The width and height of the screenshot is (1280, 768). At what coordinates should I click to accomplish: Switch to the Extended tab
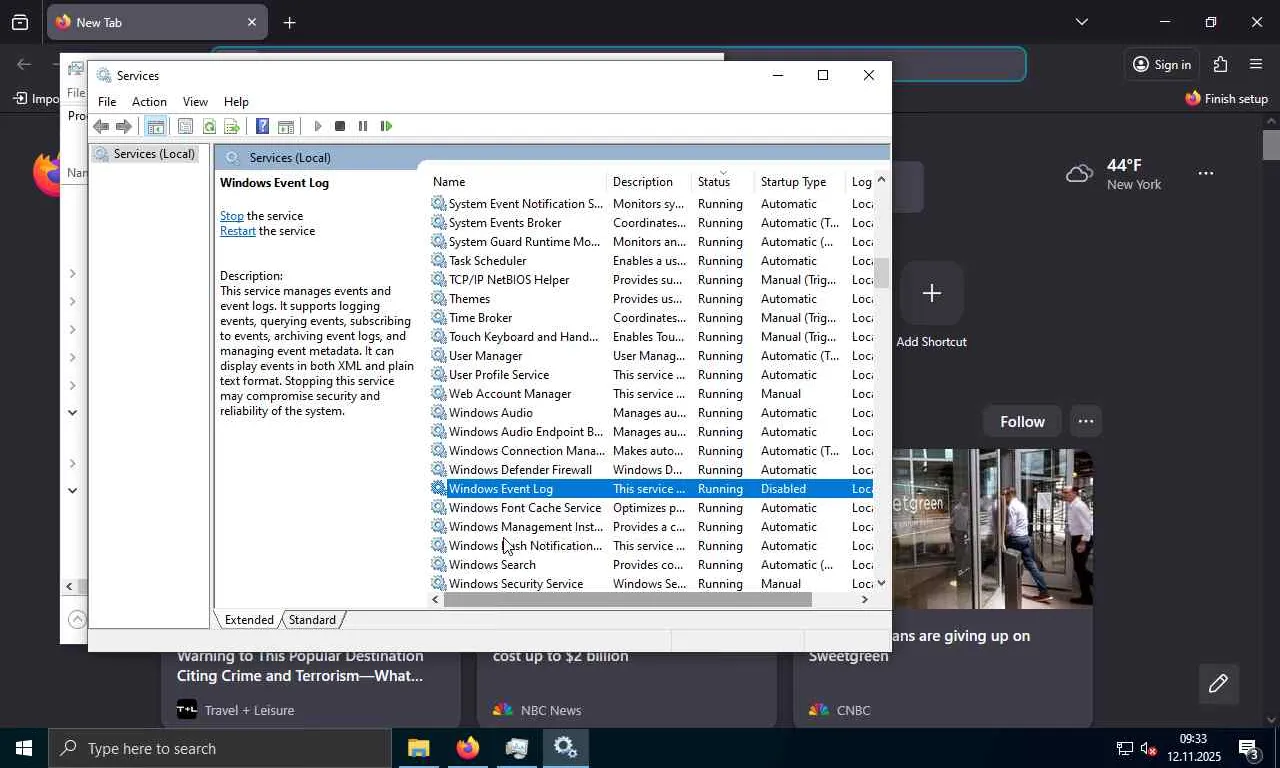coord(249,620)
